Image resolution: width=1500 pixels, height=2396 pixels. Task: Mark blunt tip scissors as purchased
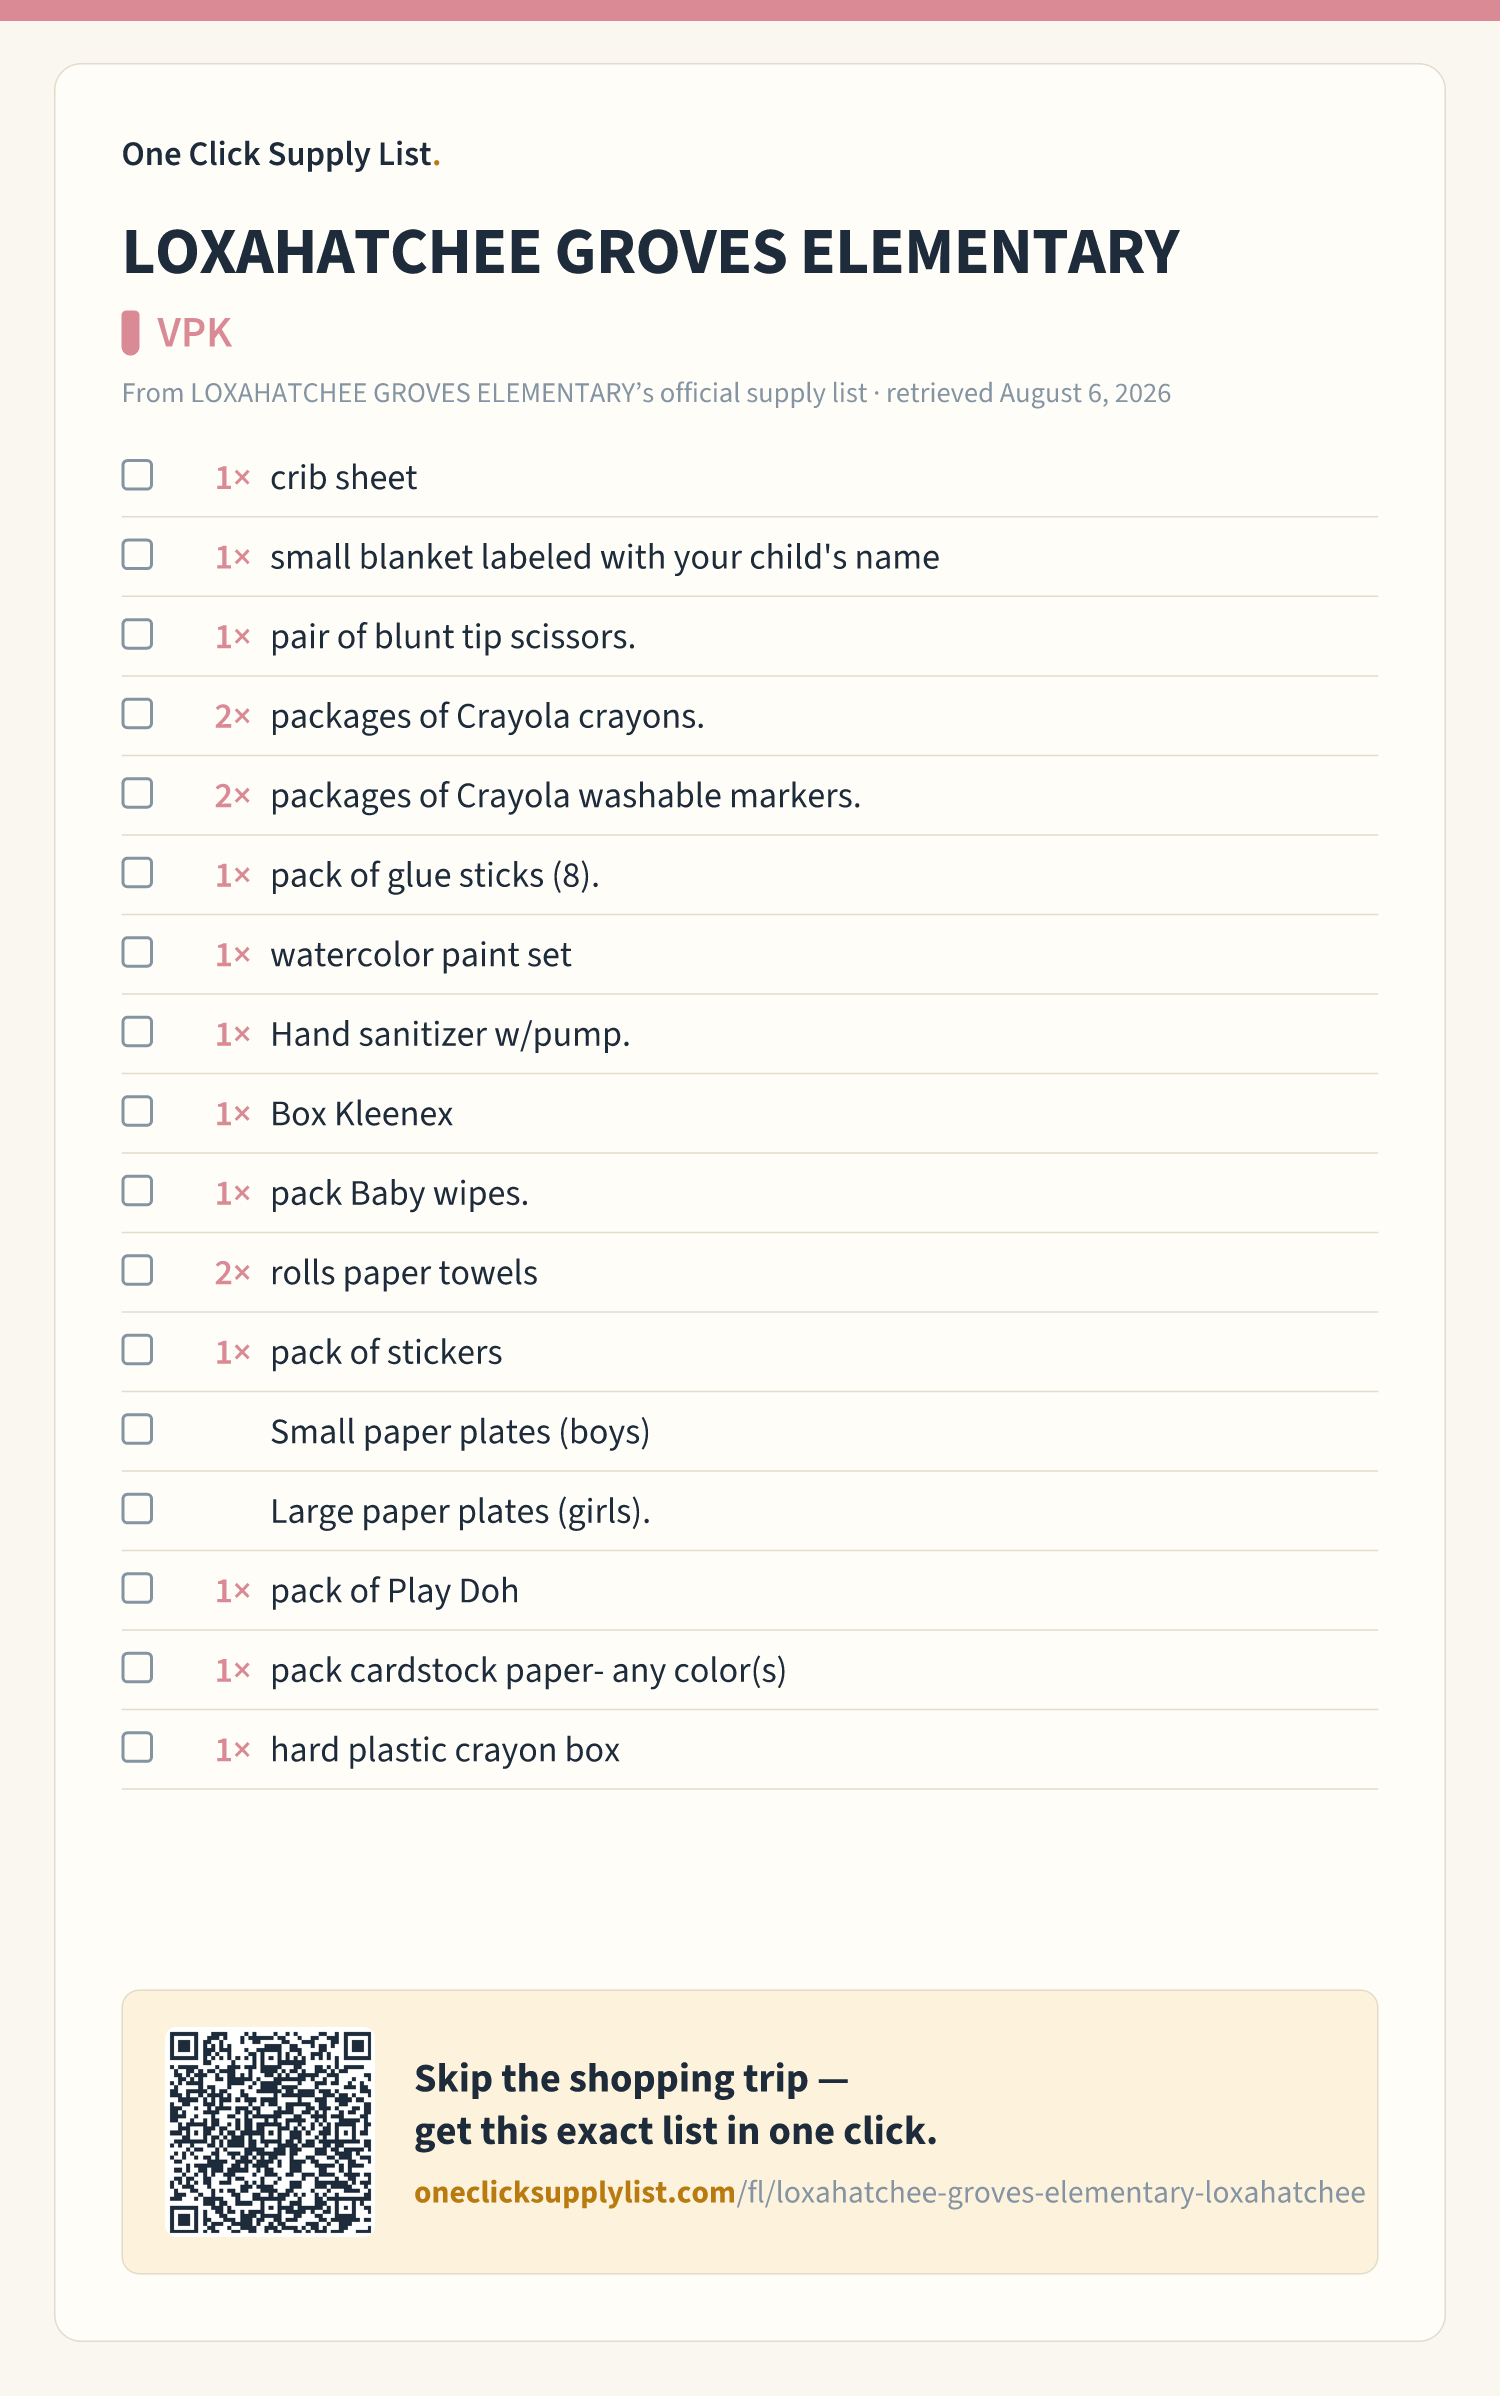[137, 634]
